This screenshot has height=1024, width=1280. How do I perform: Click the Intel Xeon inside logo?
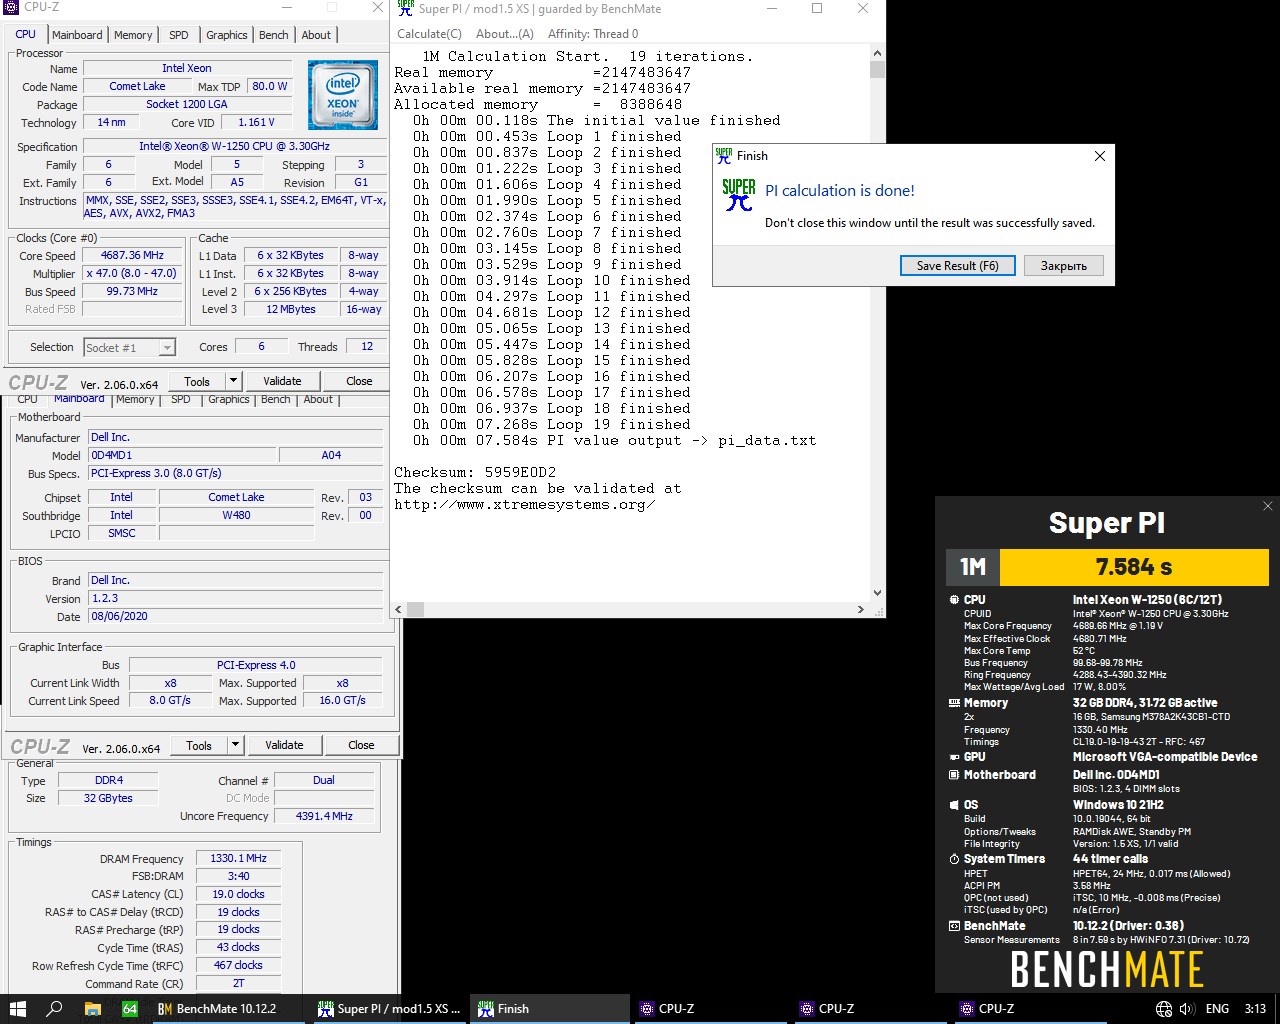coord(343,94)
